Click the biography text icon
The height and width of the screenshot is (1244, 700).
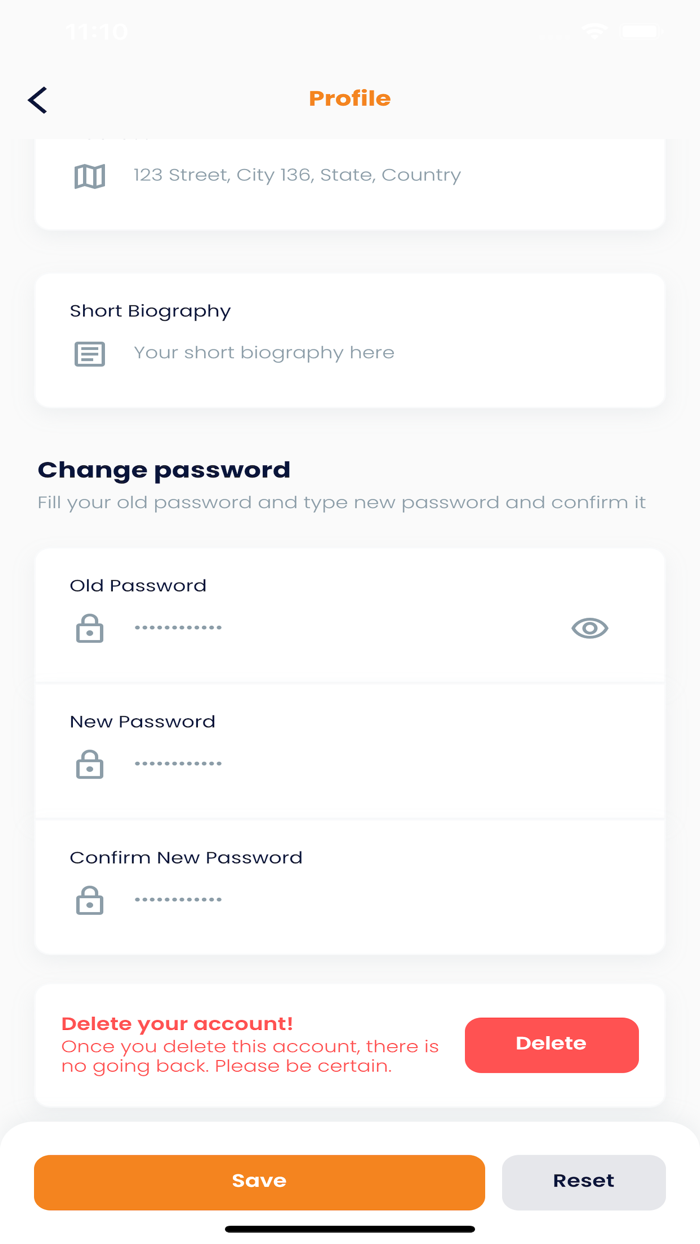(90, 353)
